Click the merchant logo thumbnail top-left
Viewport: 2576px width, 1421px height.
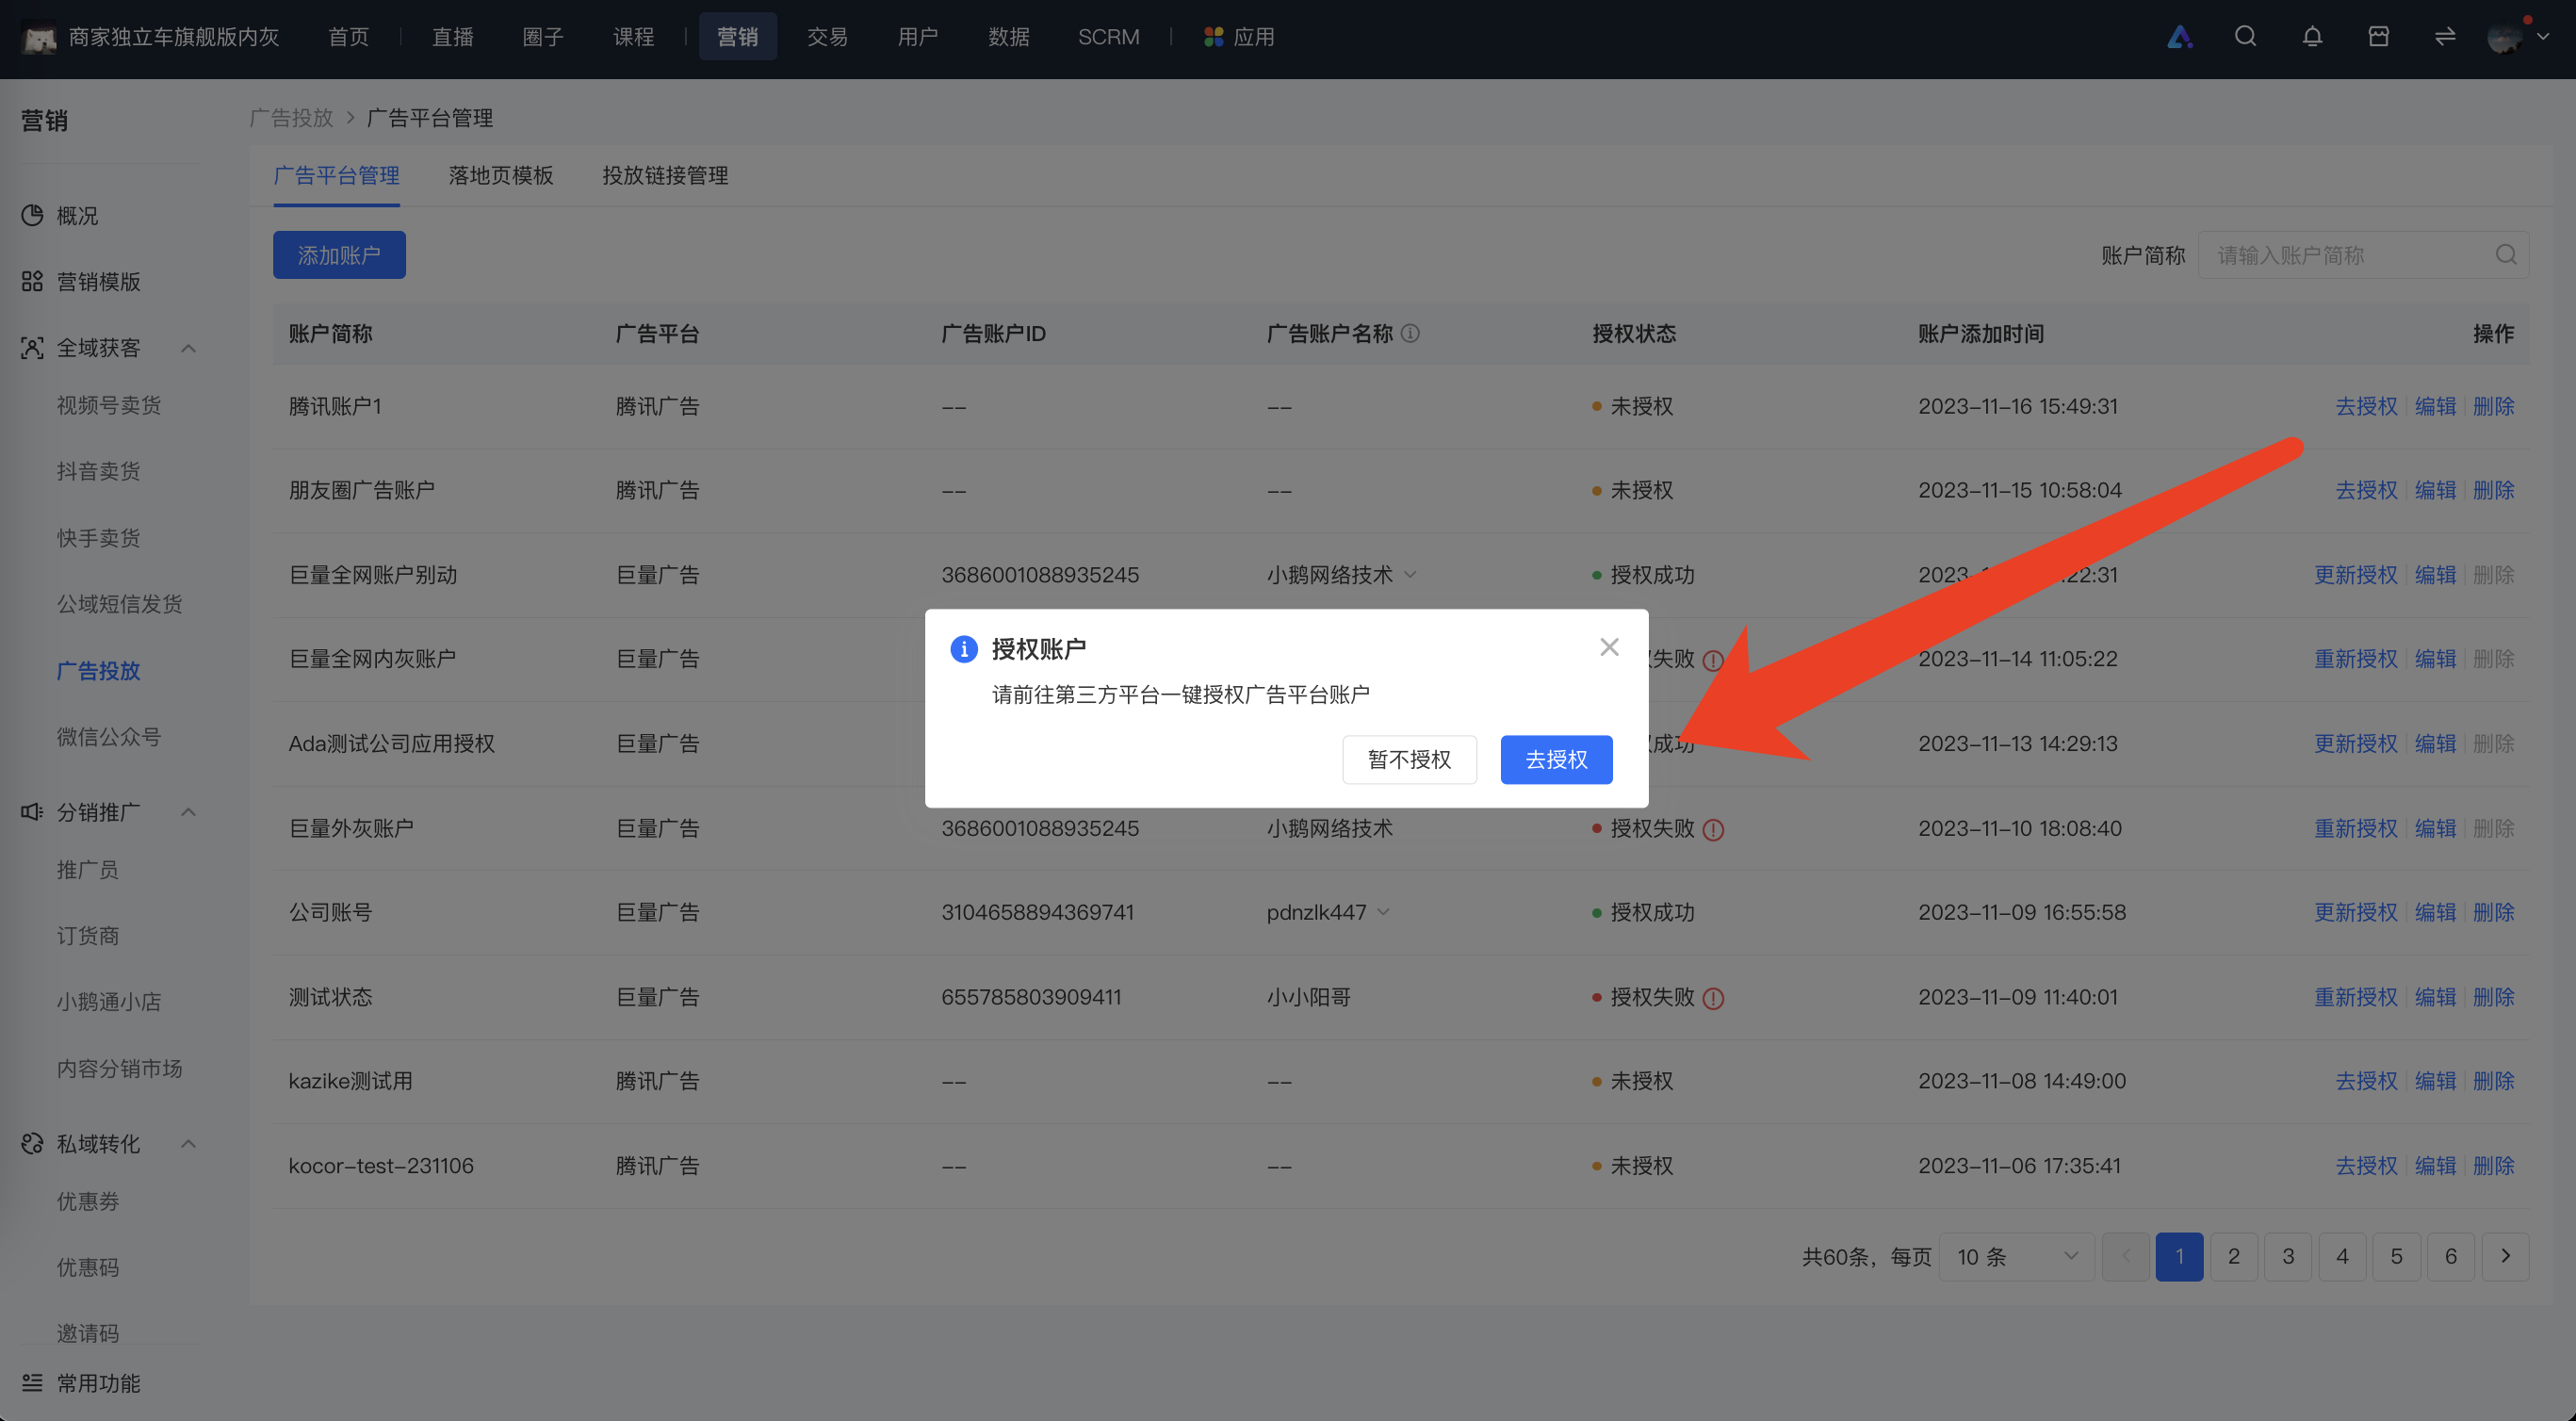39,39
